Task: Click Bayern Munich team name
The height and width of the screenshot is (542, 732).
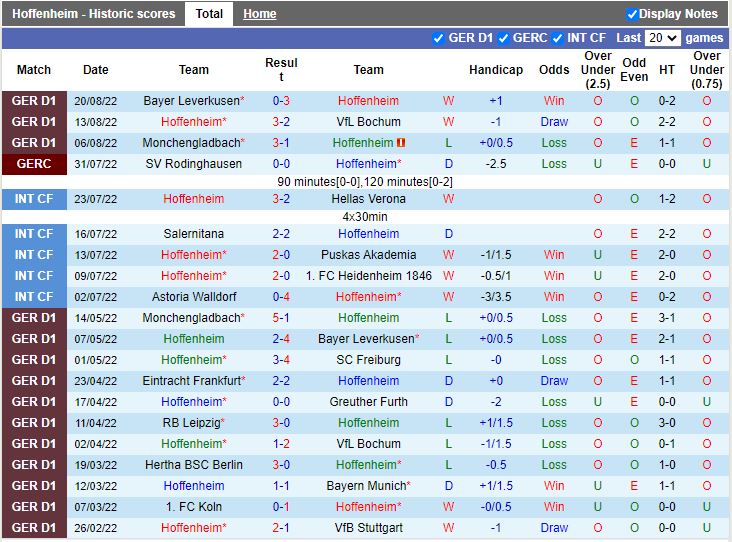Action: (368, 486)
